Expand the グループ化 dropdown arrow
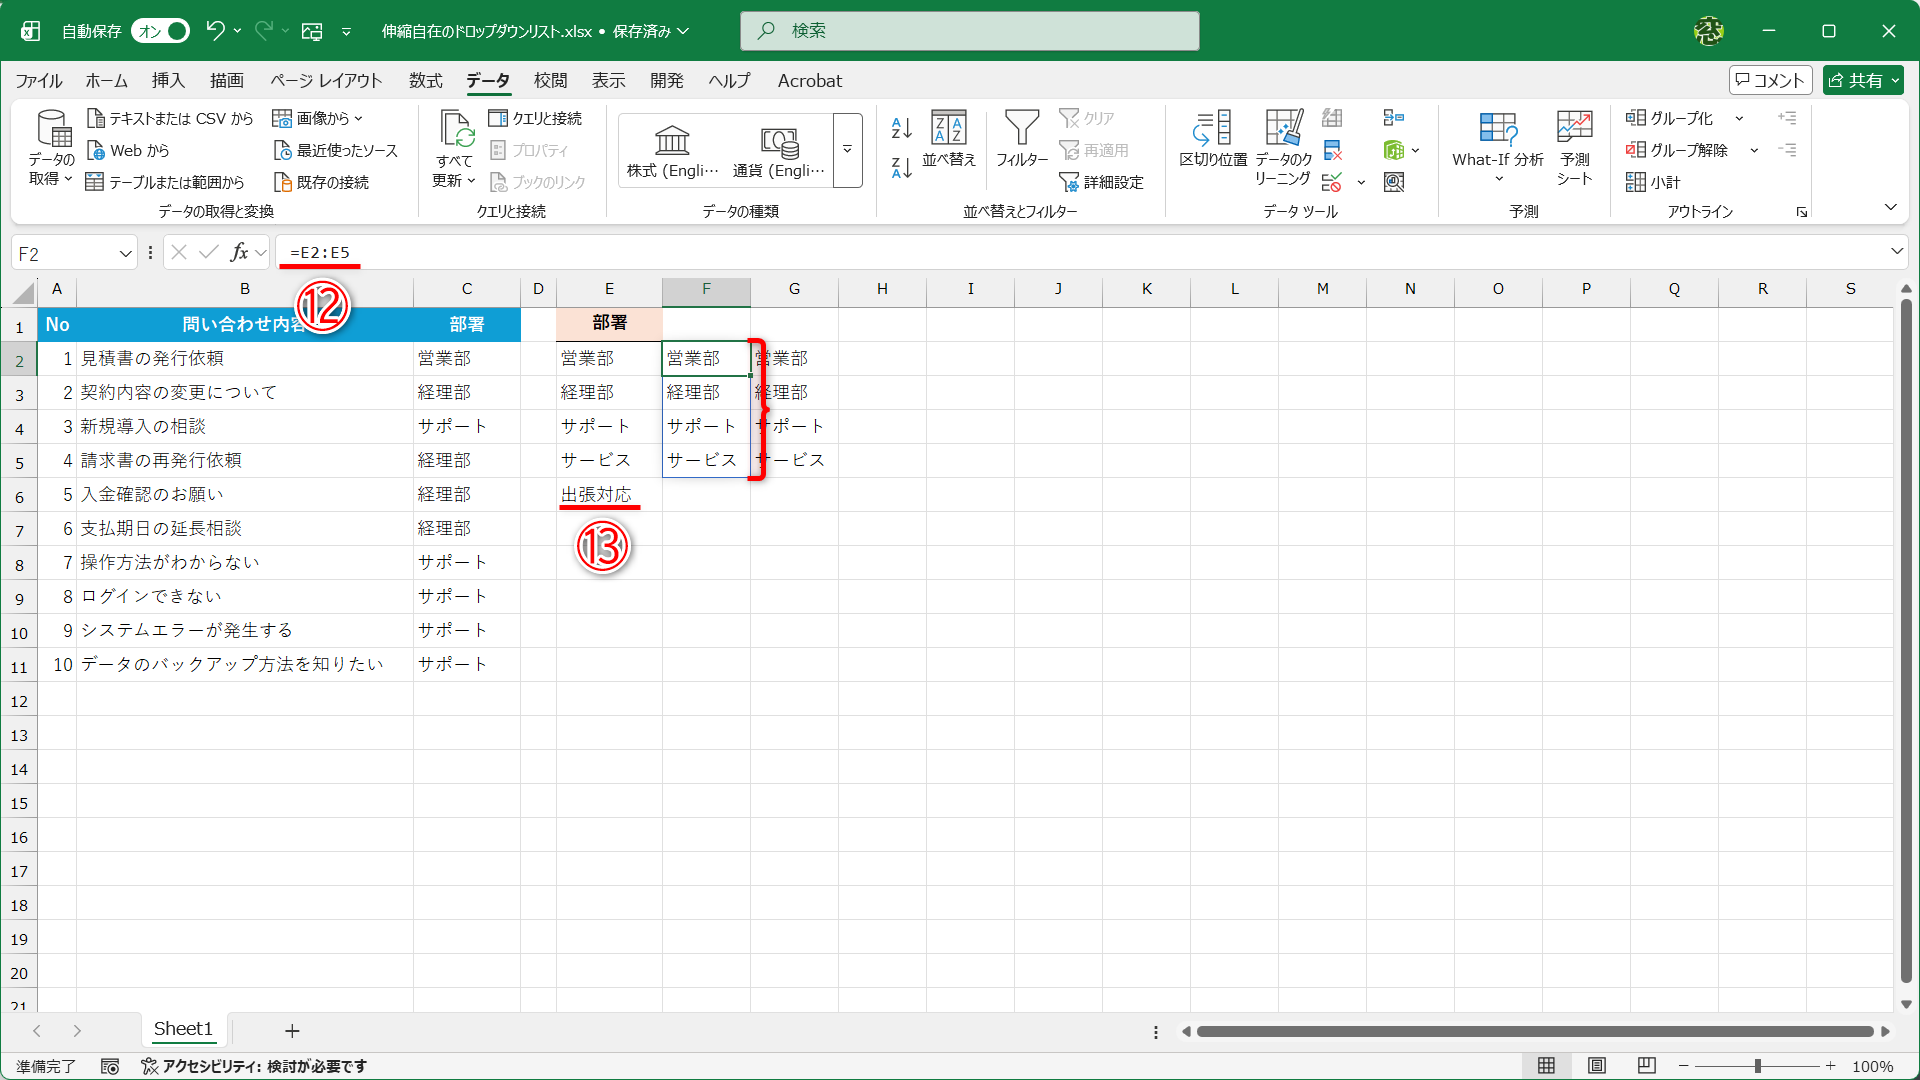Viewport: 1920px width, 1080px height. point(1739,118)
